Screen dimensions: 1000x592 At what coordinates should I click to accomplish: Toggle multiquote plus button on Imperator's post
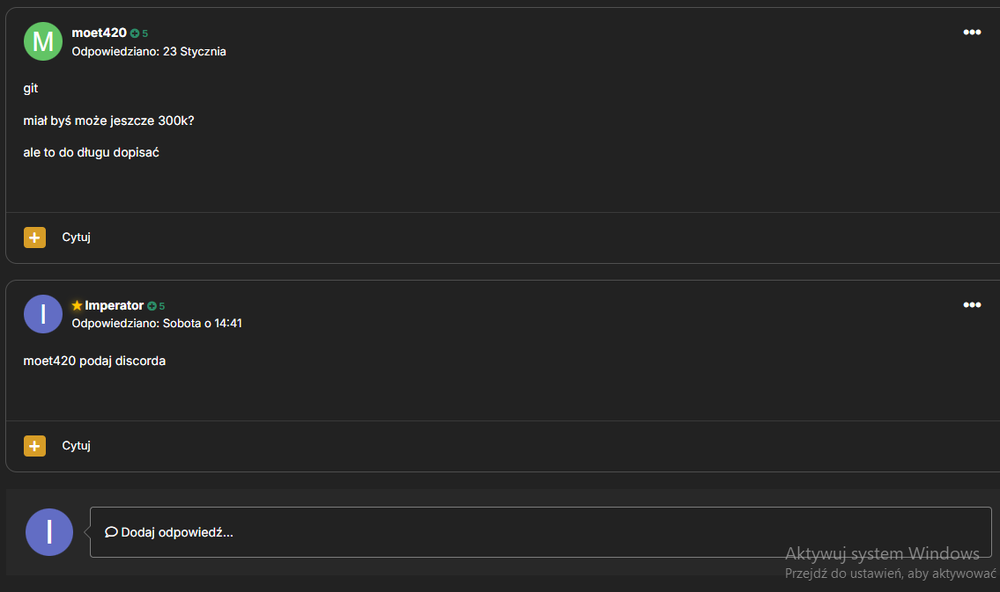pos(34,446)
